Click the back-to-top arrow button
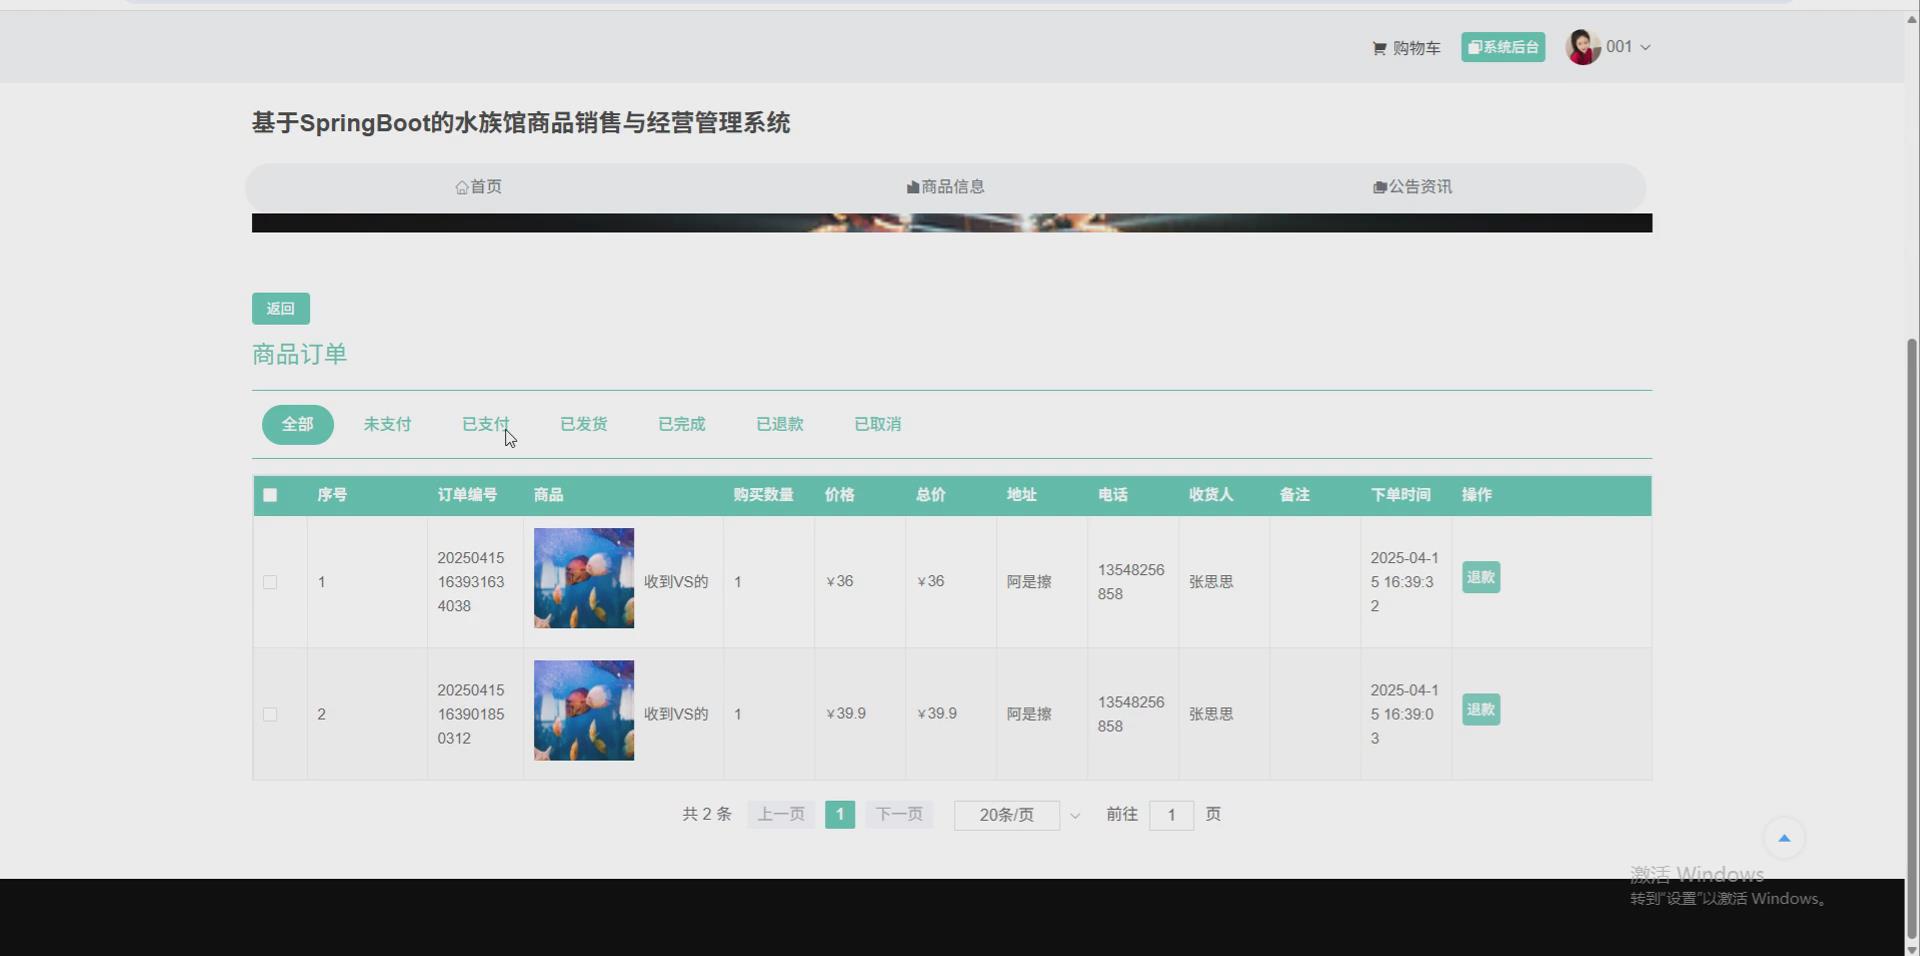This screenshot has width=1920, height=956. click(1784, 838)
